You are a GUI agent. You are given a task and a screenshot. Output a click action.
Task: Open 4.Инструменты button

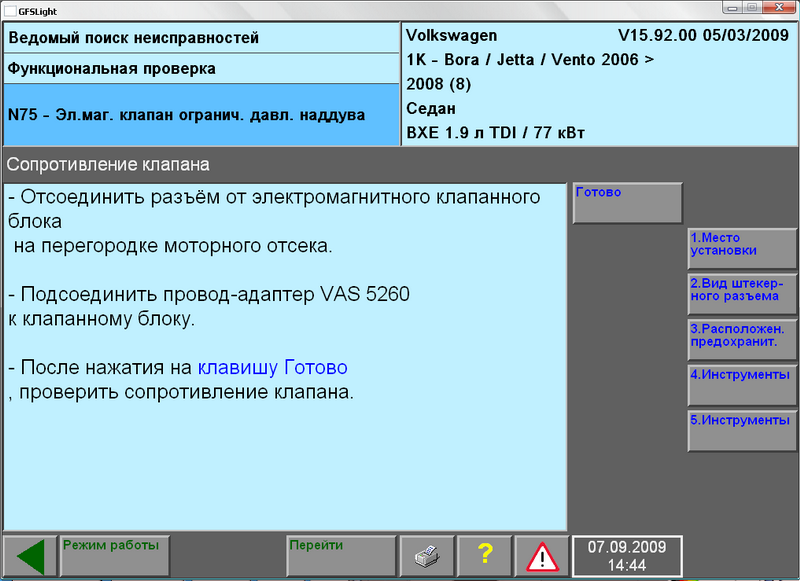click(742, 386)
